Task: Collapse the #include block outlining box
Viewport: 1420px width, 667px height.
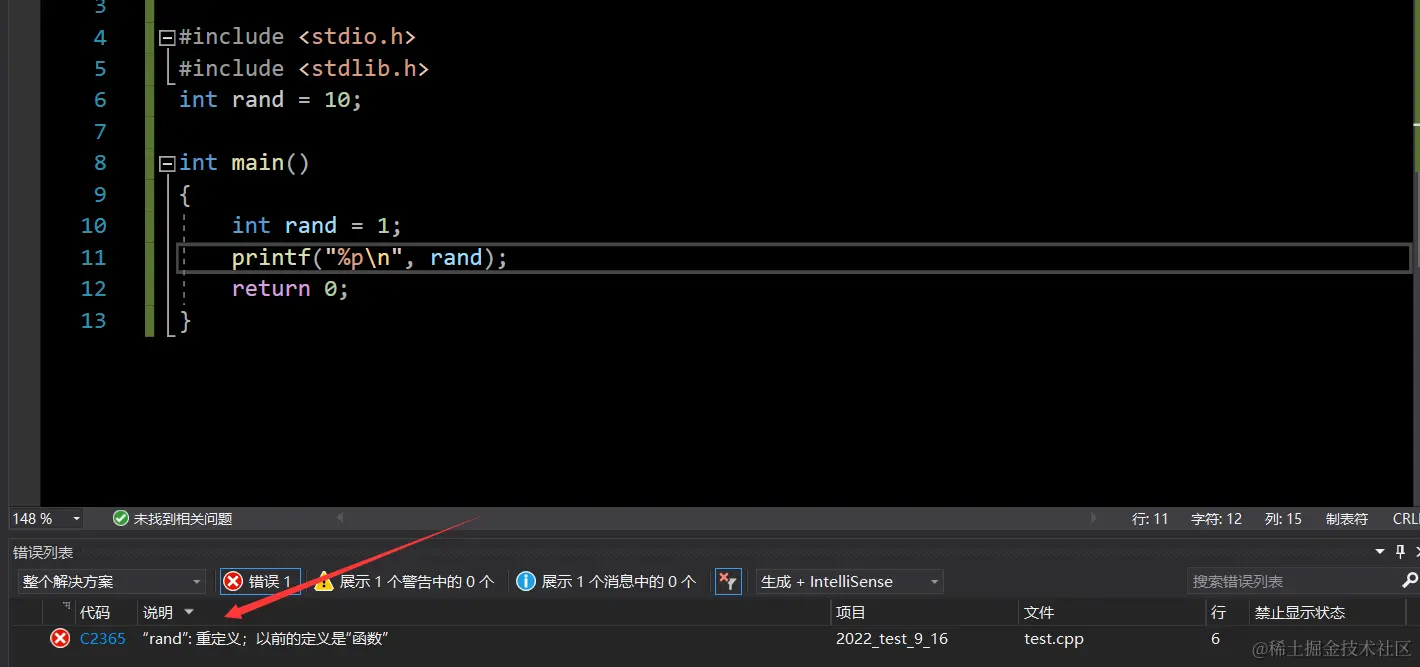Action: (167, 38)
